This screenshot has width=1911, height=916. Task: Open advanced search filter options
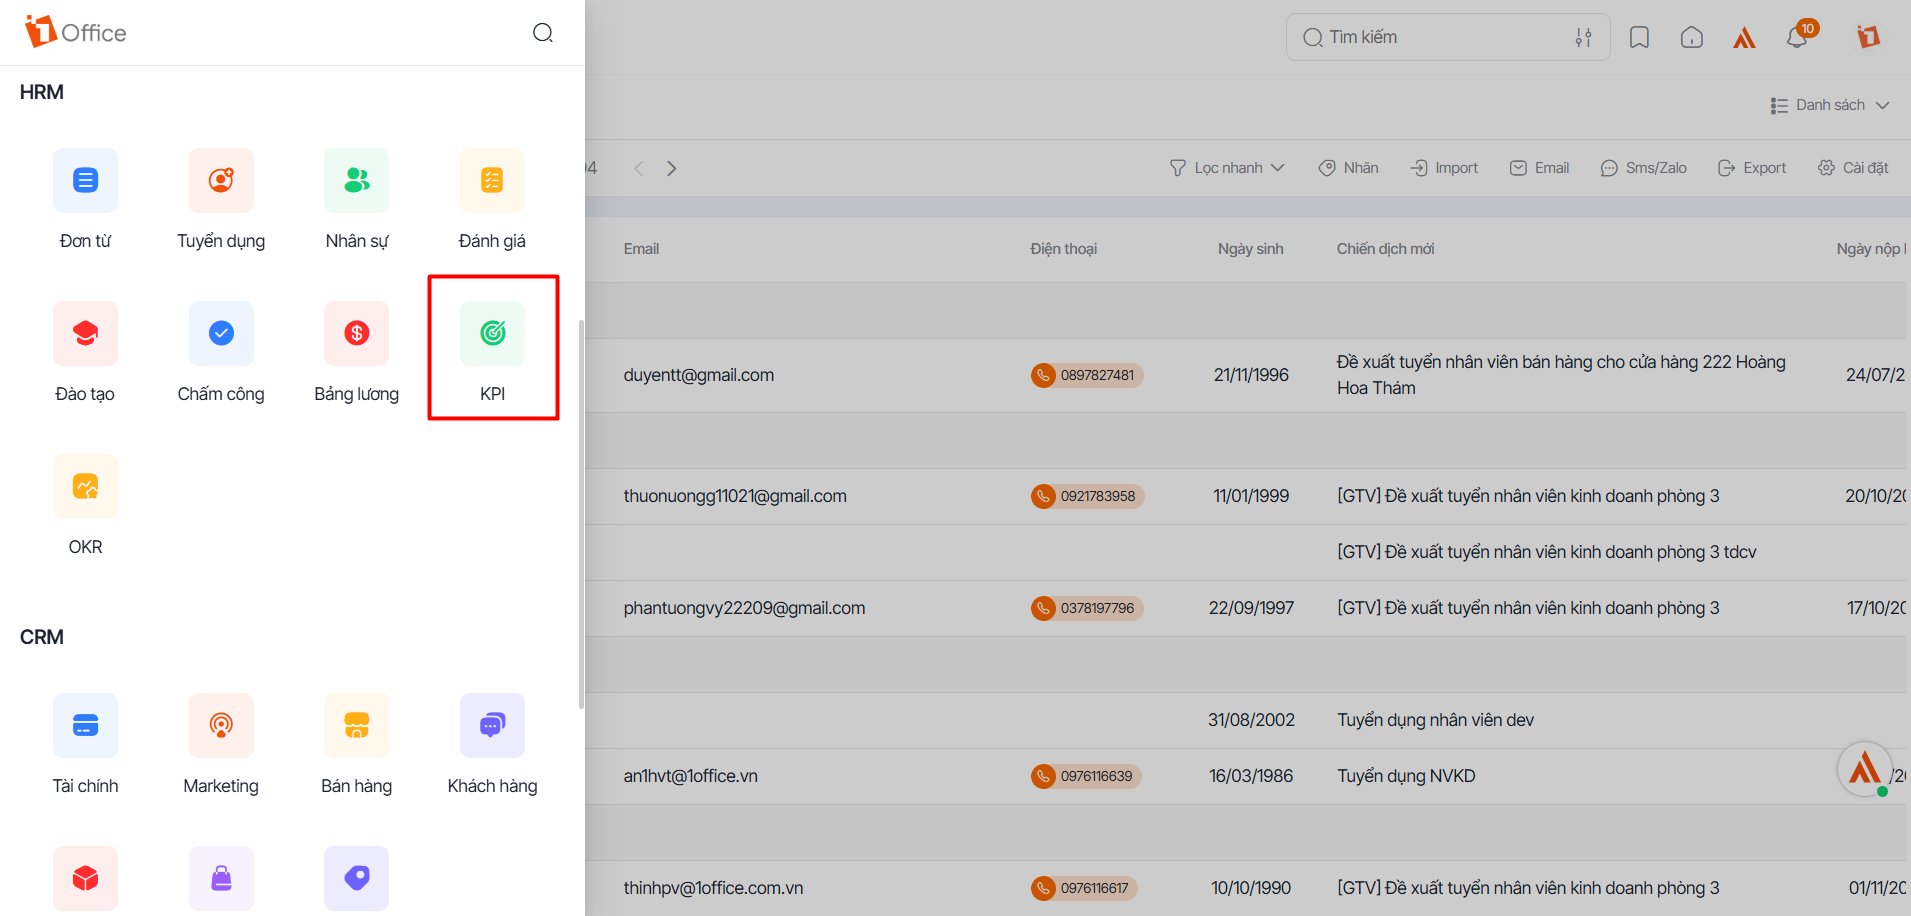click(1583, 38)
